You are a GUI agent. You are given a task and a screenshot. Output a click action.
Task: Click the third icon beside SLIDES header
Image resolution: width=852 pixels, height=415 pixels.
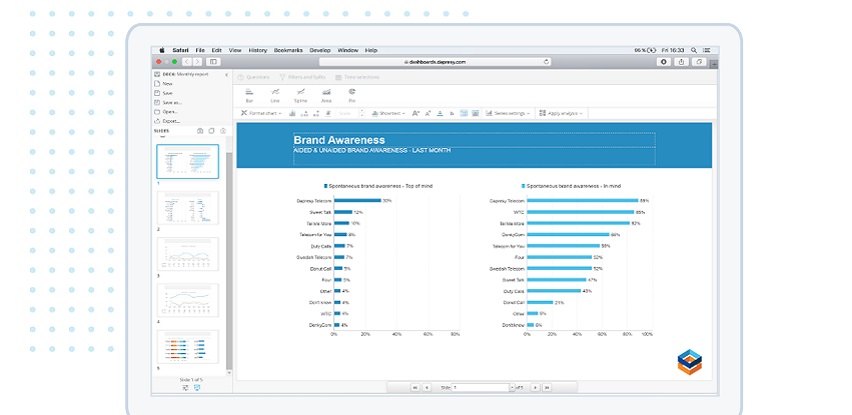223,131
